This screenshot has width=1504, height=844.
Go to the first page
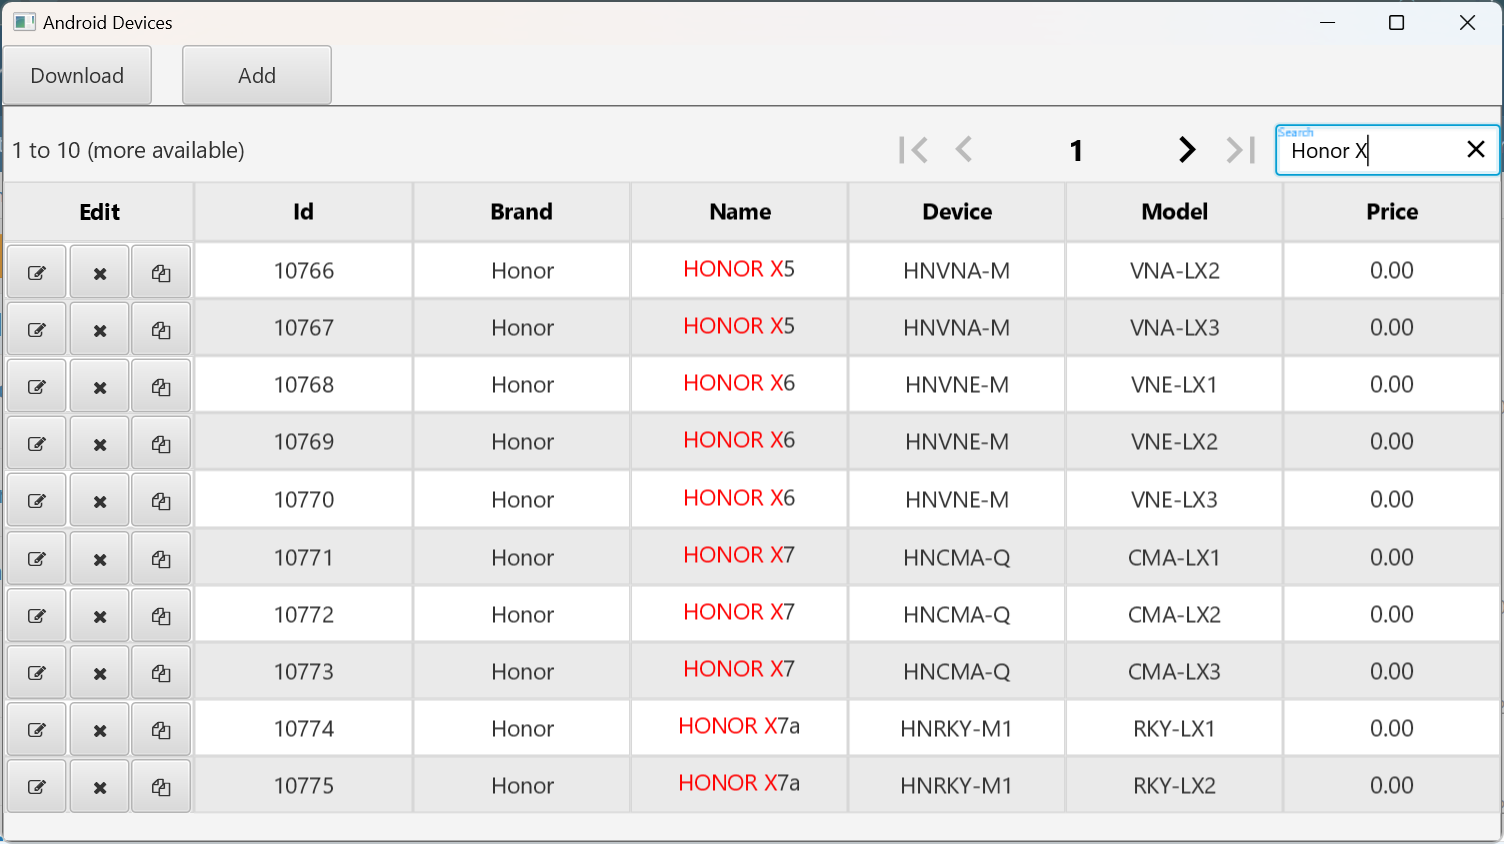[x=913, y=150]
